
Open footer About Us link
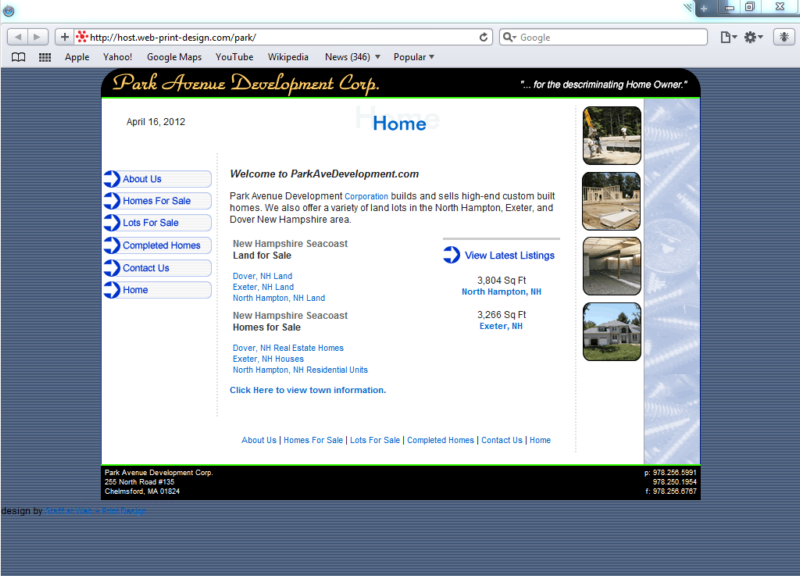tap(259, 440)
